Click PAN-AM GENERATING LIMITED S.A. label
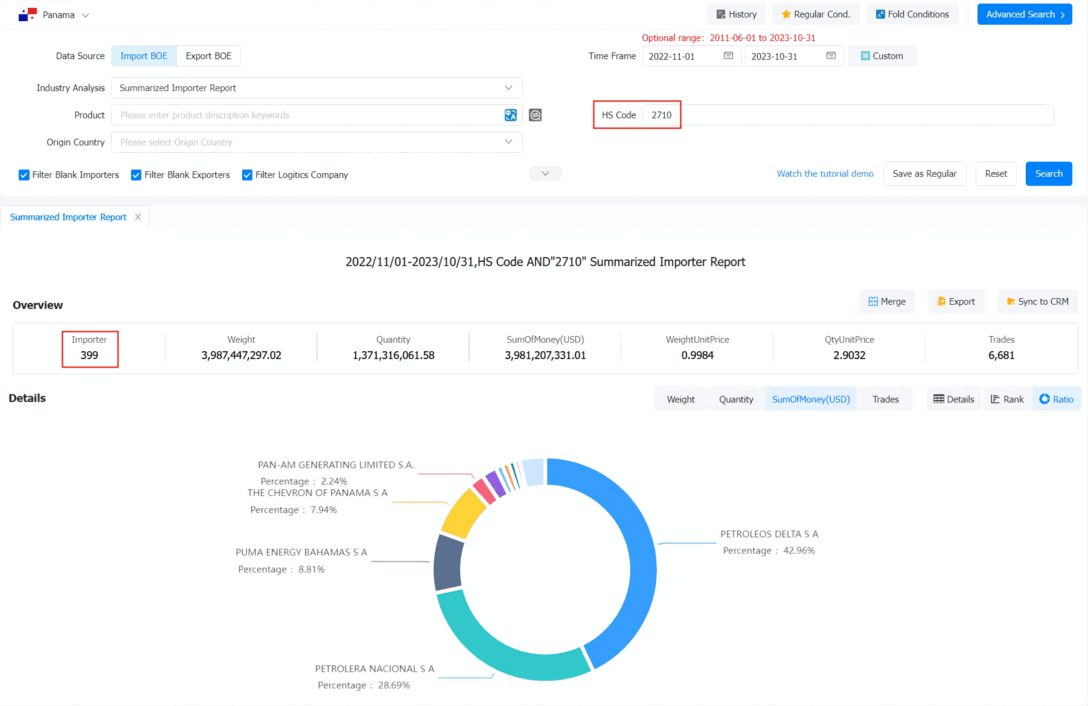The height and width of the screenshot is (706, 1088). (x=336, y=465)
